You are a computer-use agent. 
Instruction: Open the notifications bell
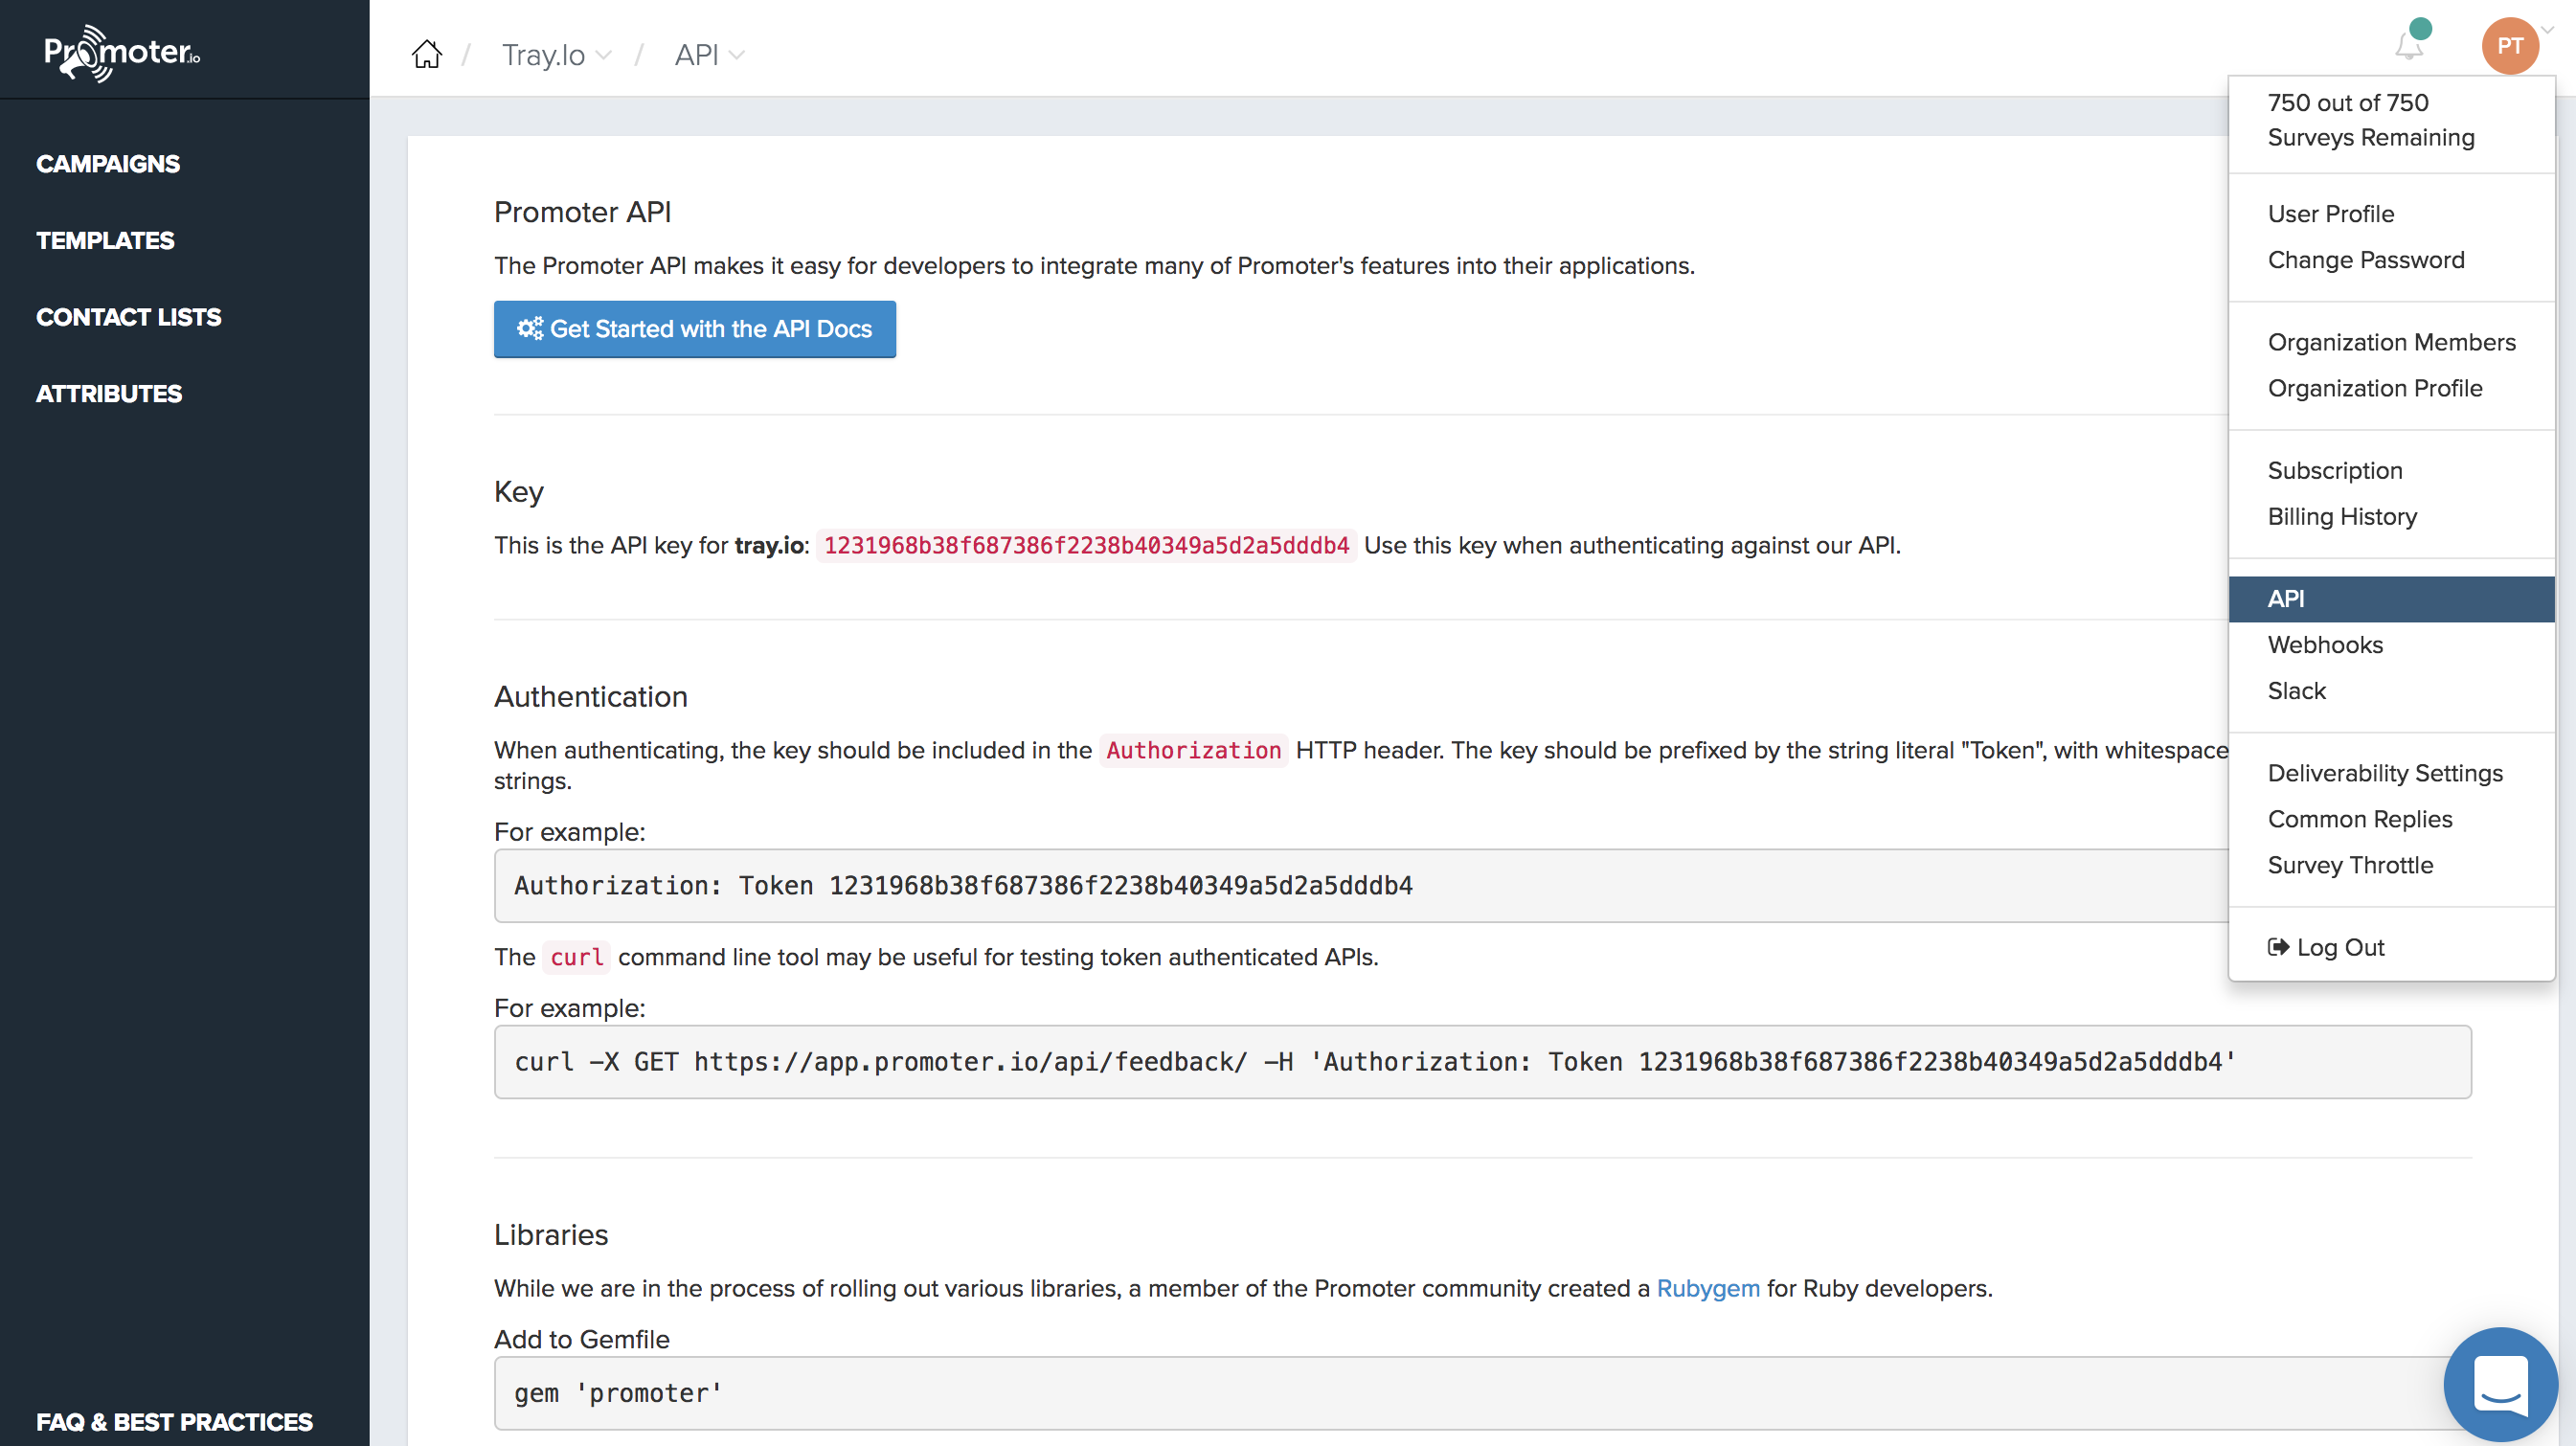2409,46
